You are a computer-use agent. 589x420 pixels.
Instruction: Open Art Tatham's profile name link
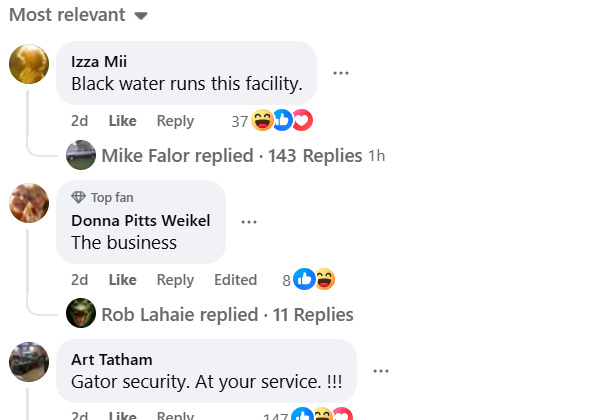[112, 360]
